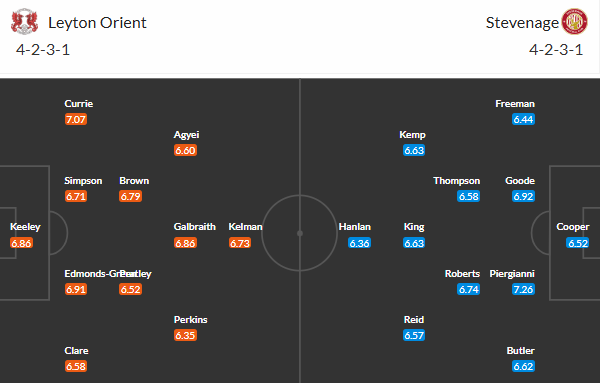600x383 pixels.
Task: Select Goode's 6.92 rating badge
Action: (523, 196)
